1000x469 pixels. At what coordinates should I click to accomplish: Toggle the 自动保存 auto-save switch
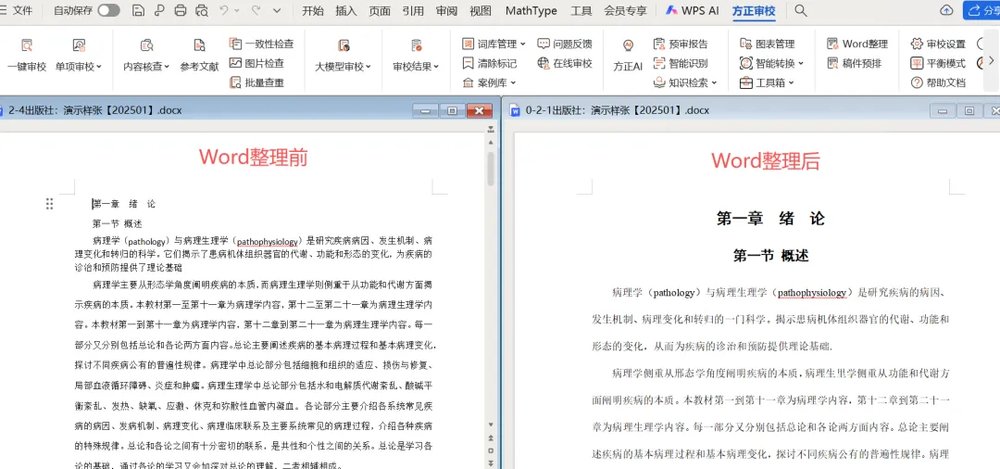click(108, 10)
